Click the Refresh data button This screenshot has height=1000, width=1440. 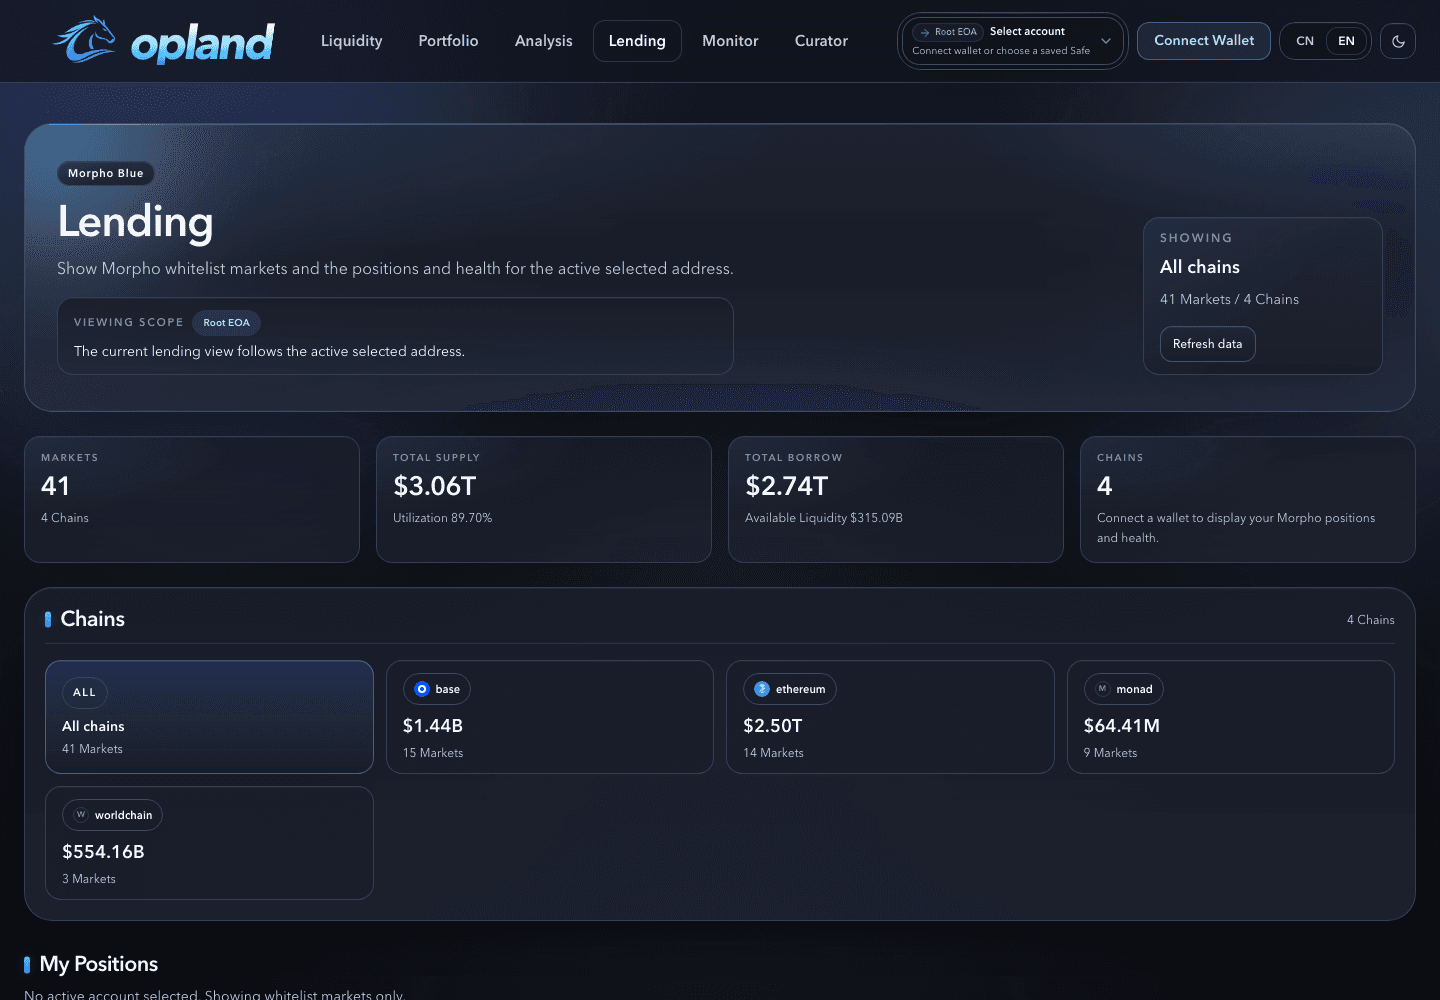click(1208, 344)
